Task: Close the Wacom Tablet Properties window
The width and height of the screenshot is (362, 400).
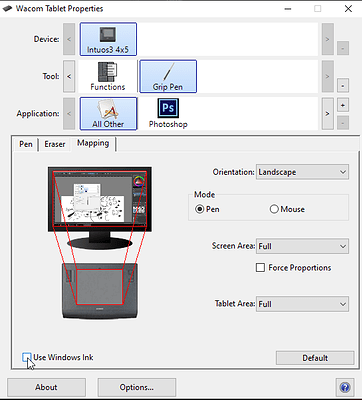Action: pos(348,9)
